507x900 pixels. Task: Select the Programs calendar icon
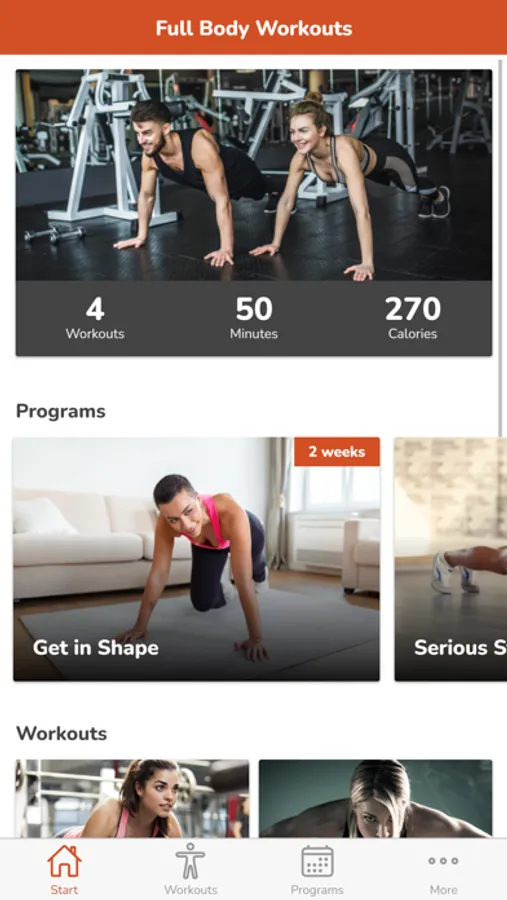coord(317,861)
